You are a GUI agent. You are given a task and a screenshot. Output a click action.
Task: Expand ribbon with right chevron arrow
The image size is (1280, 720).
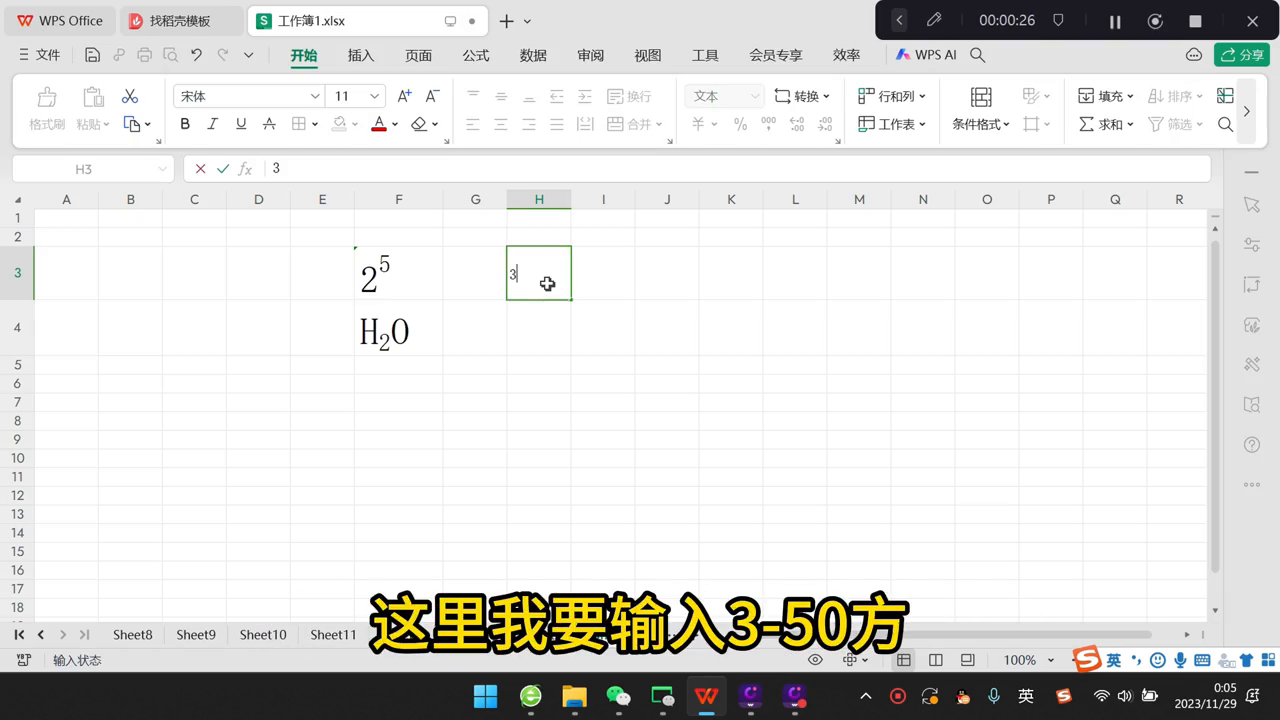(1246, 111)
